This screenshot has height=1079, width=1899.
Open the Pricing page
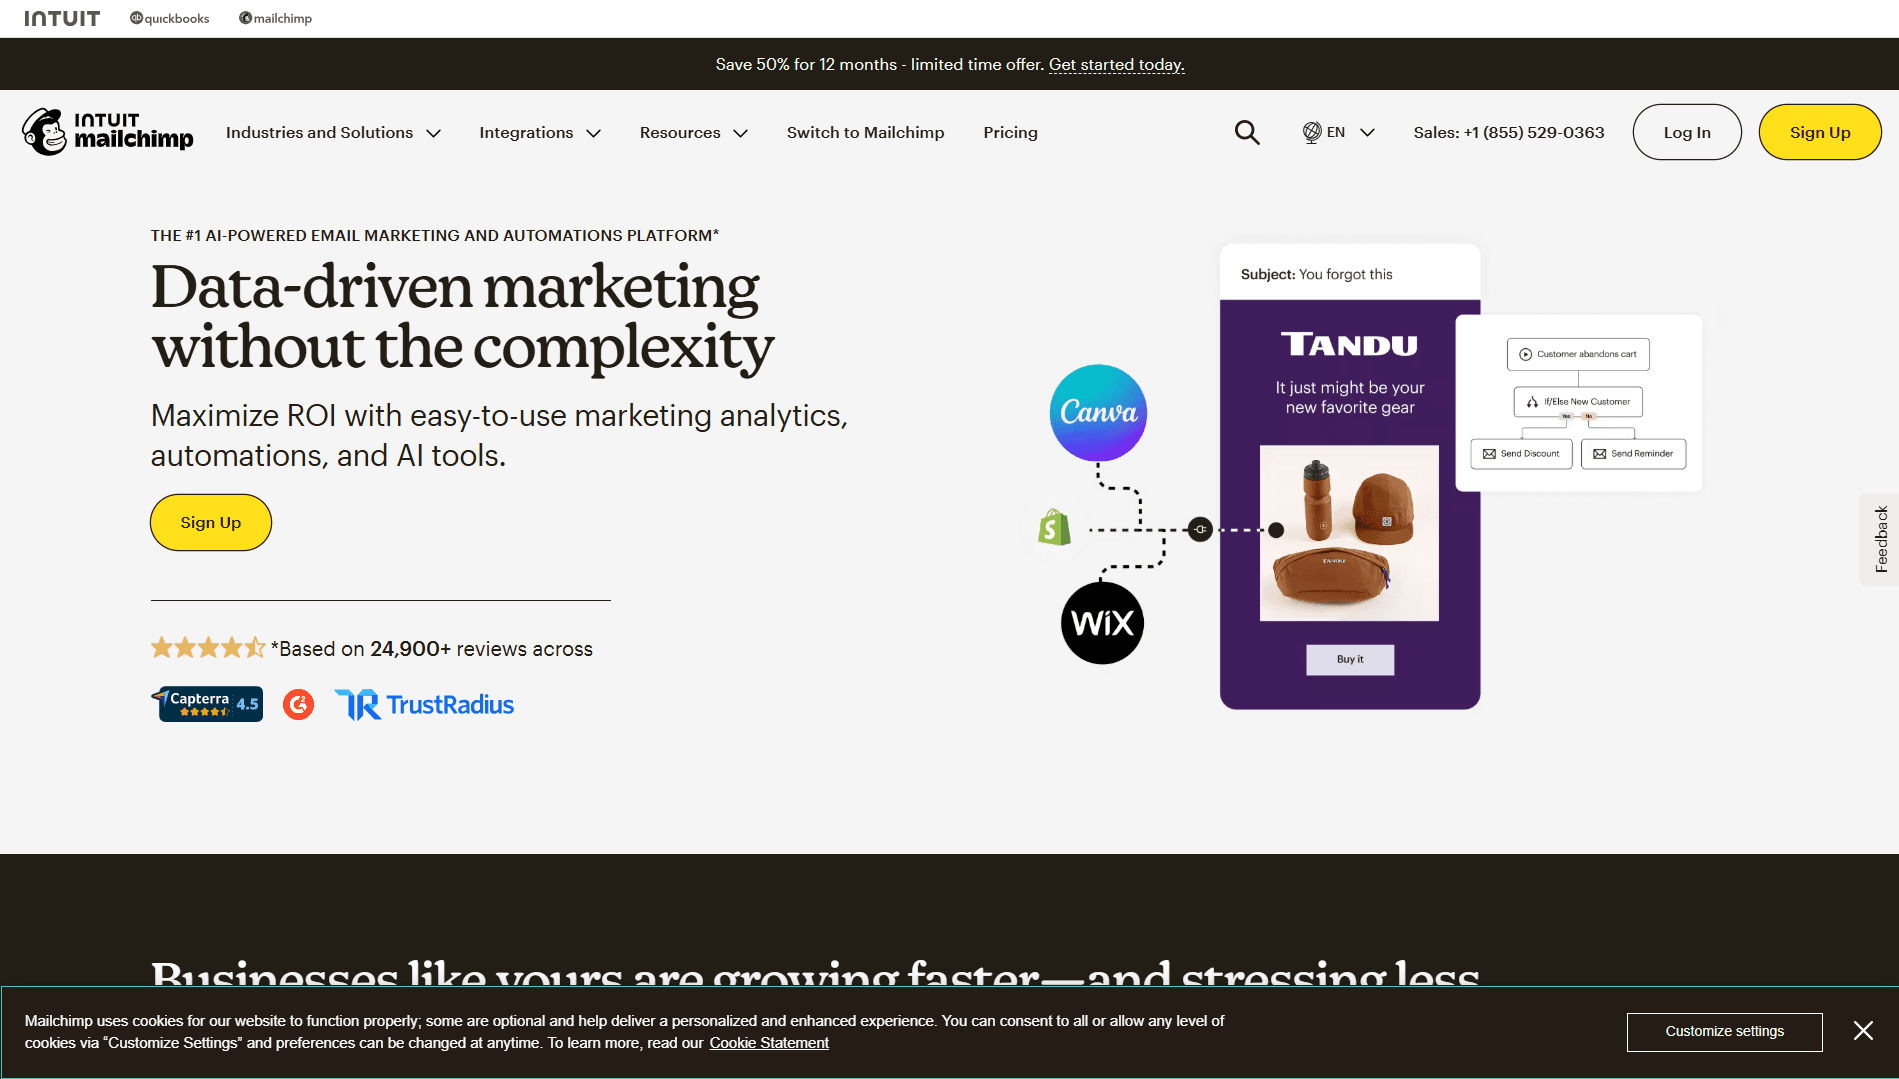(1010, 132)
